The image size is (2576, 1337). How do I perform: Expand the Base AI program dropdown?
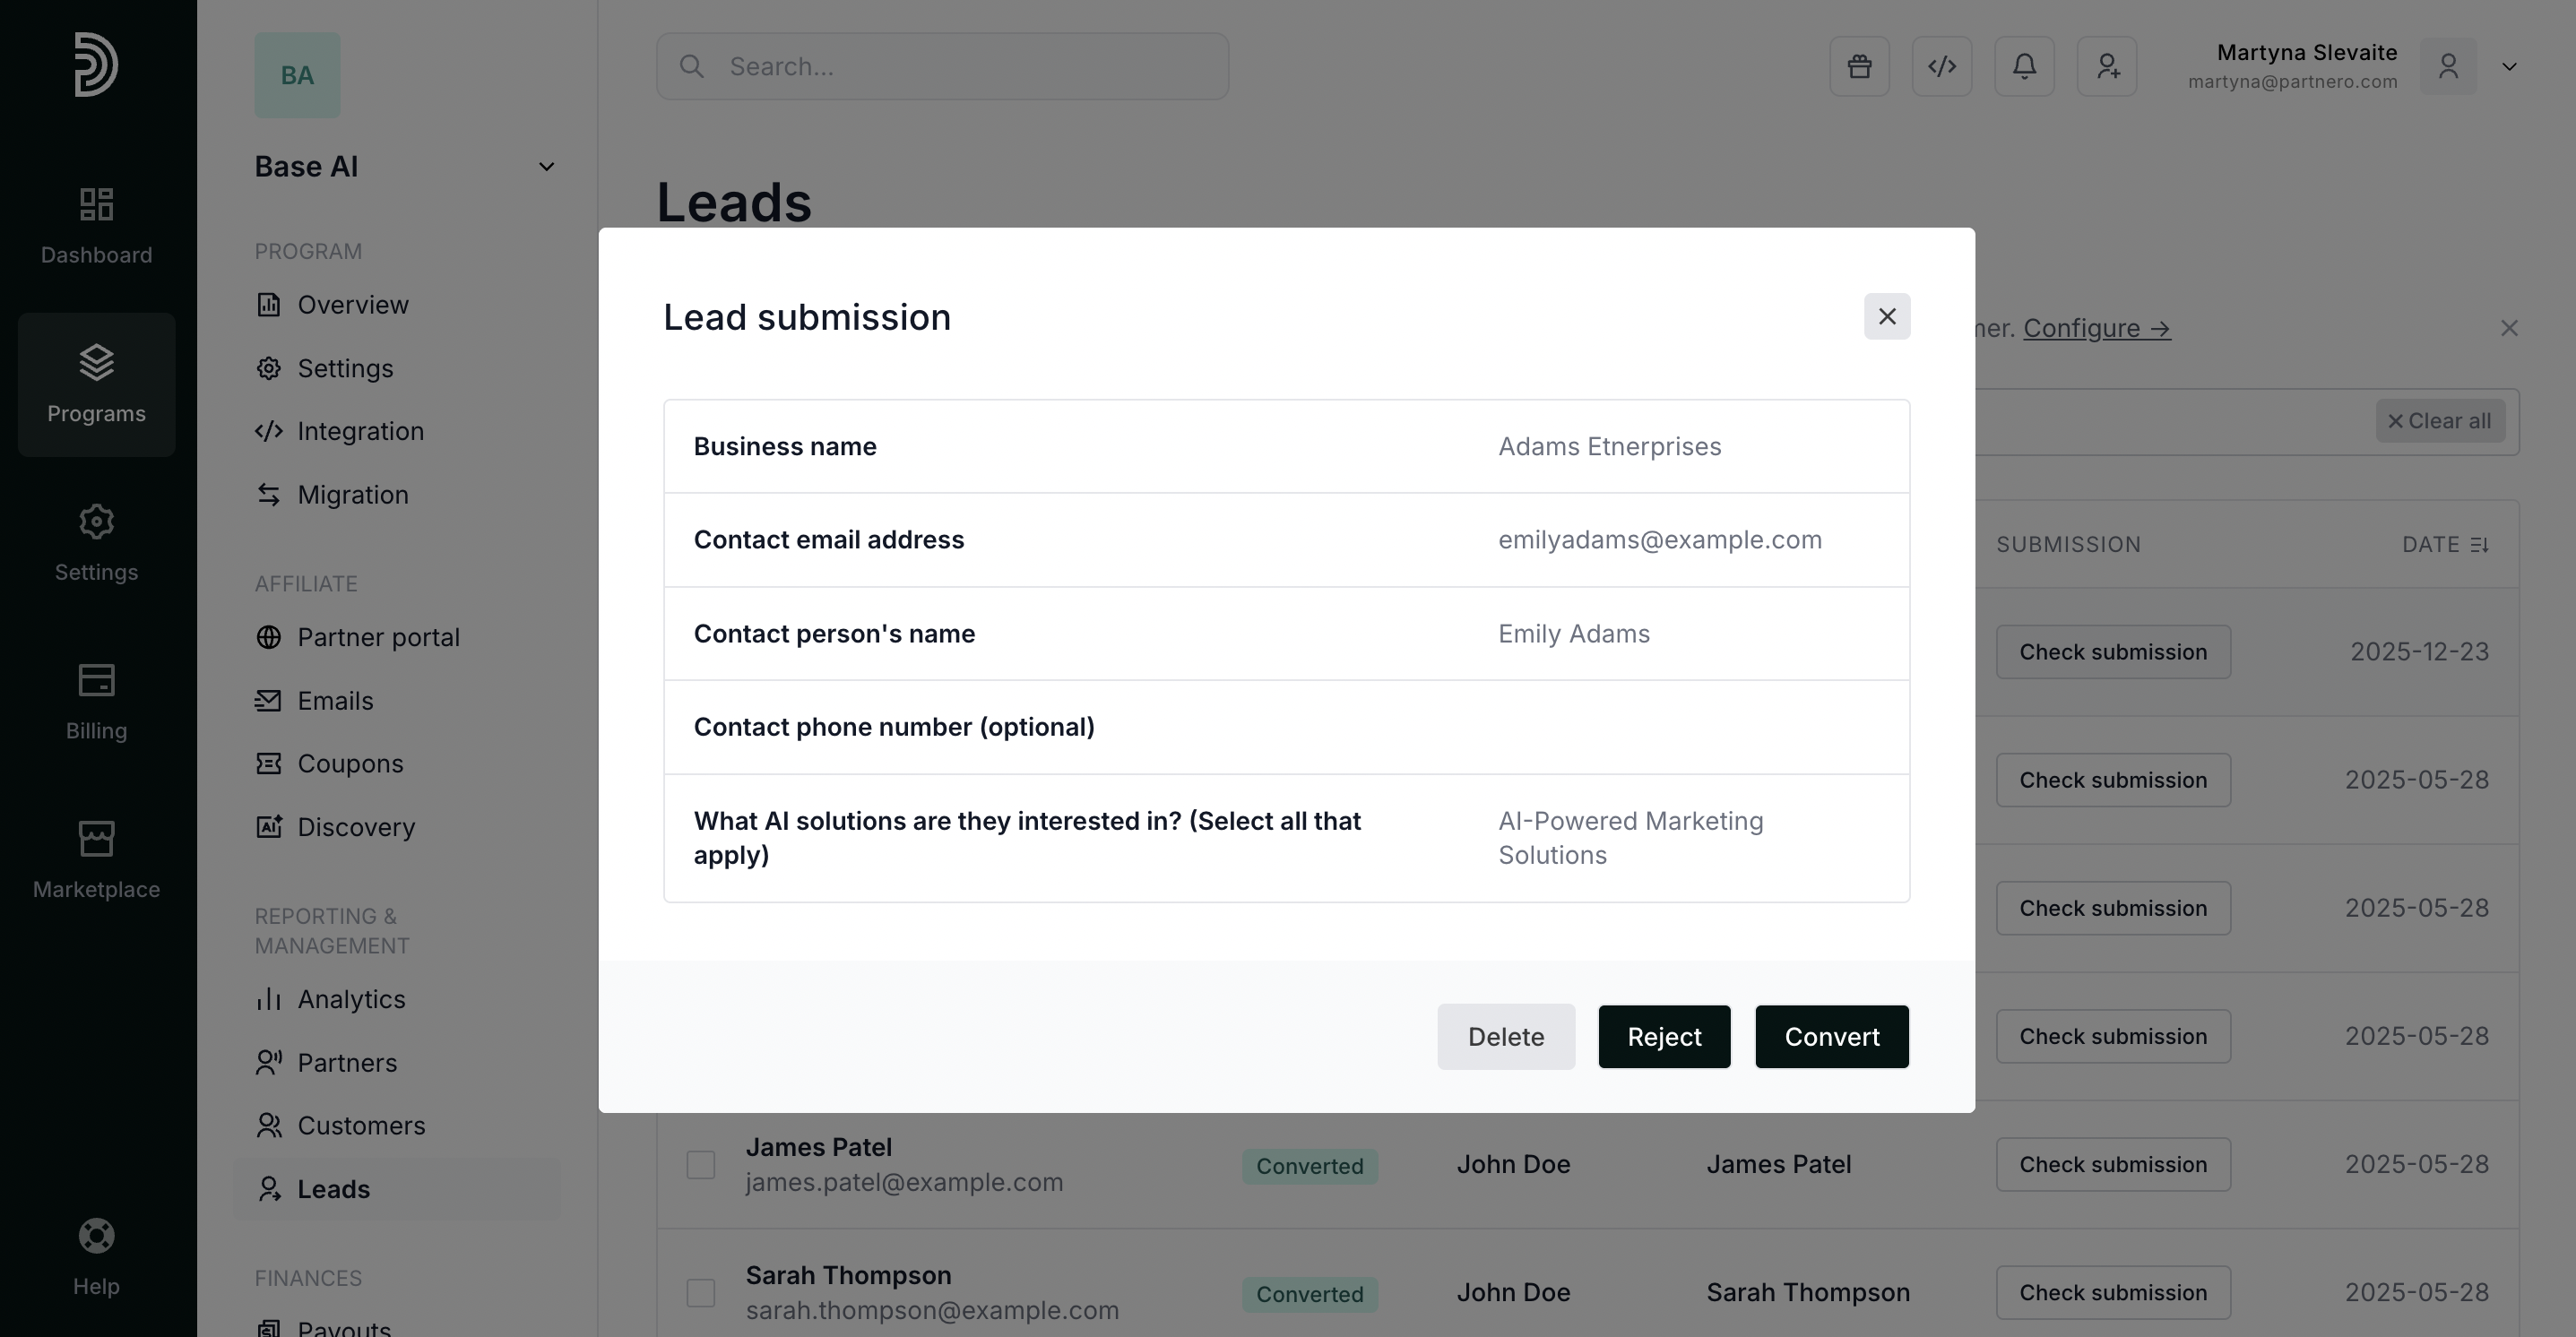point(546,167)
